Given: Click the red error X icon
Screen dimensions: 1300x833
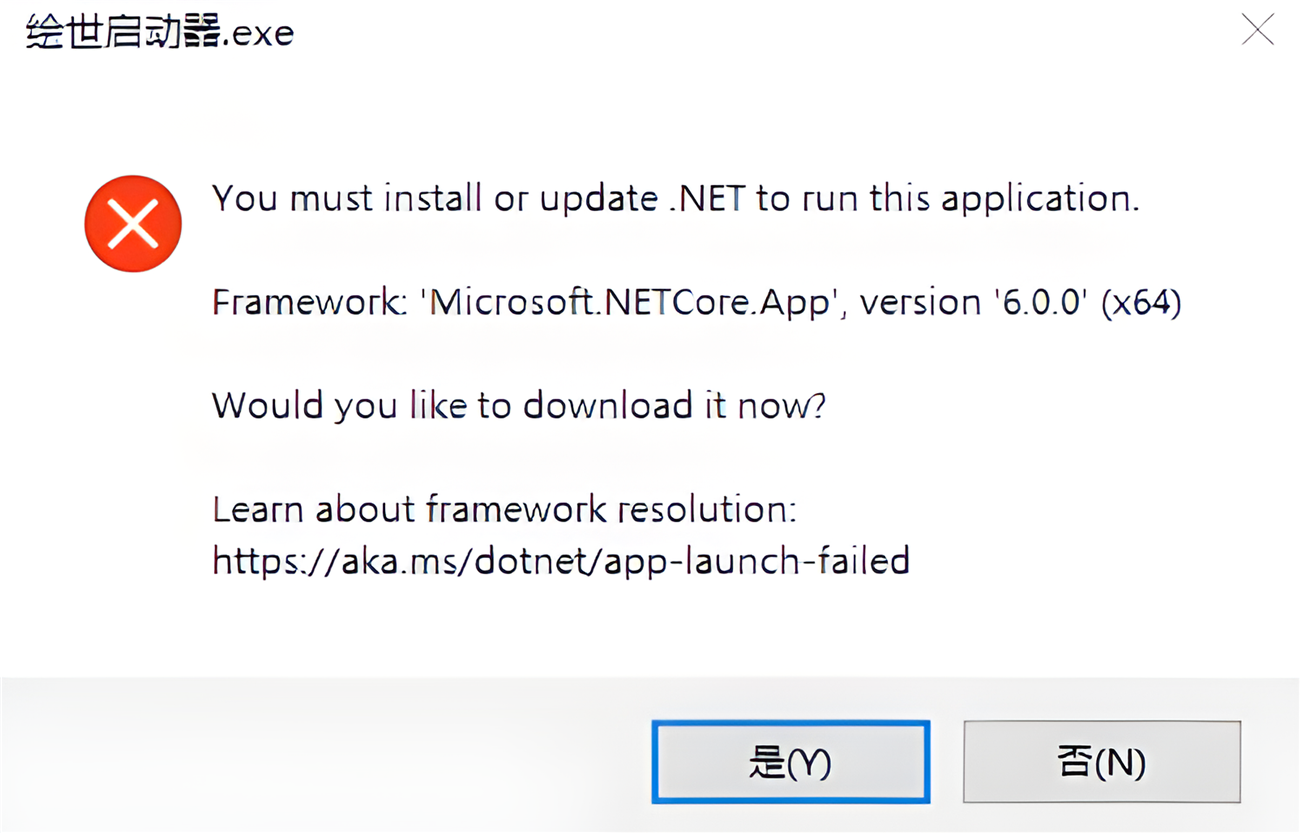Looking at the screenshot, I should point(133,223).
